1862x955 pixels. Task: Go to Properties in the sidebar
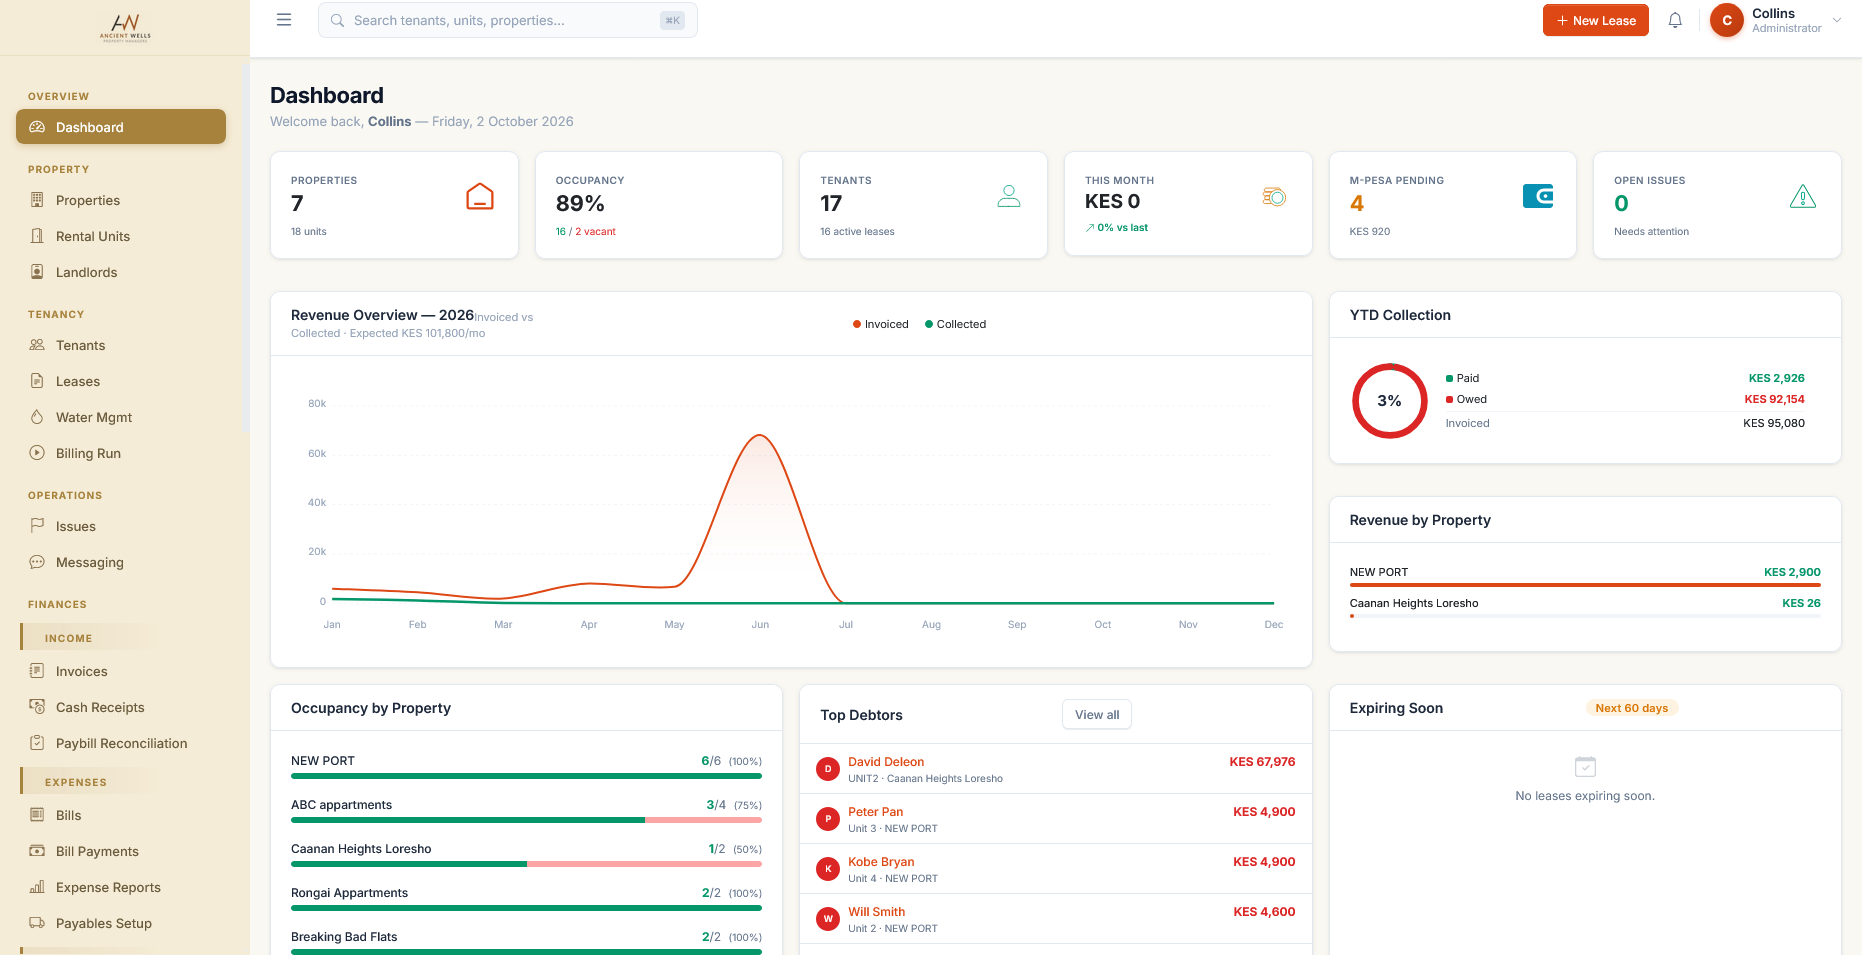121,200
